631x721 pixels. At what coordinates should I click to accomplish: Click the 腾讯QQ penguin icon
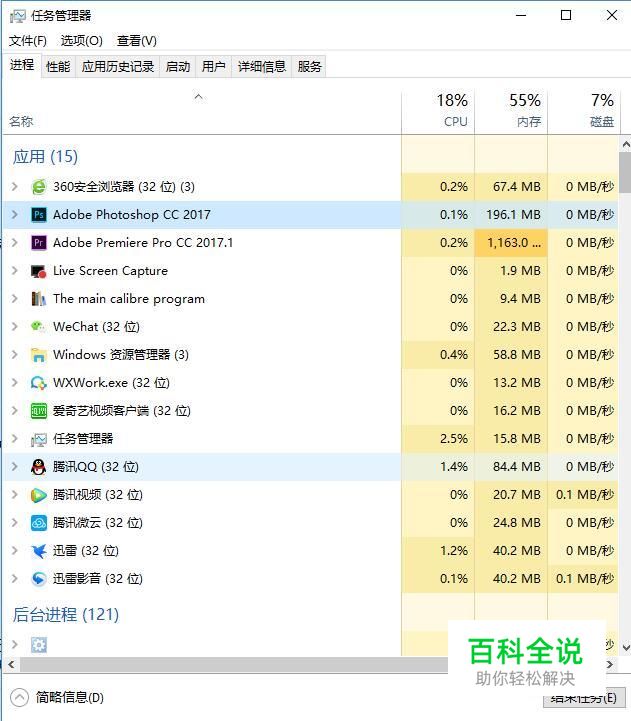39,467
